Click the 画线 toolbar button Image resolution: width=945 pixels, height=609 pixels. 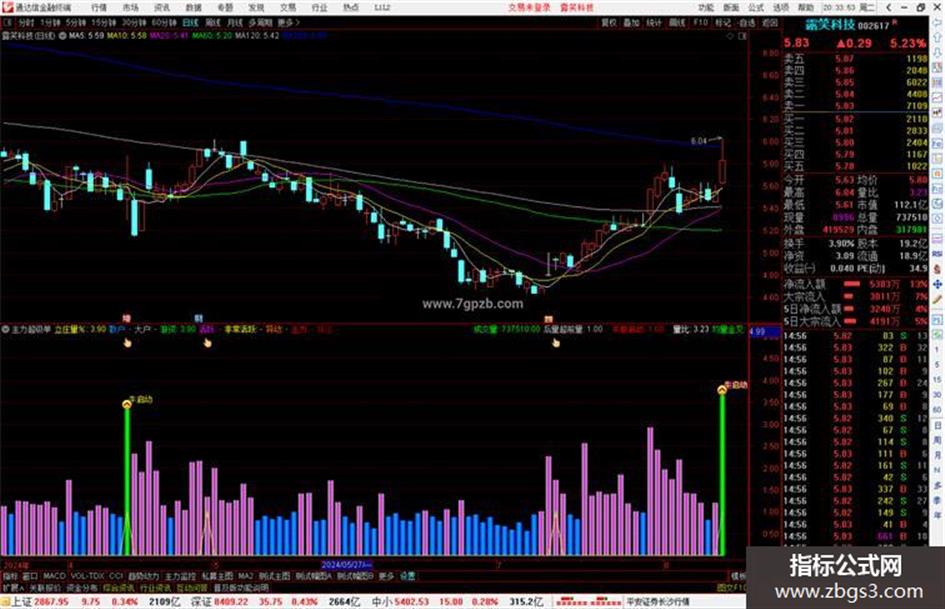pos(677,23)
